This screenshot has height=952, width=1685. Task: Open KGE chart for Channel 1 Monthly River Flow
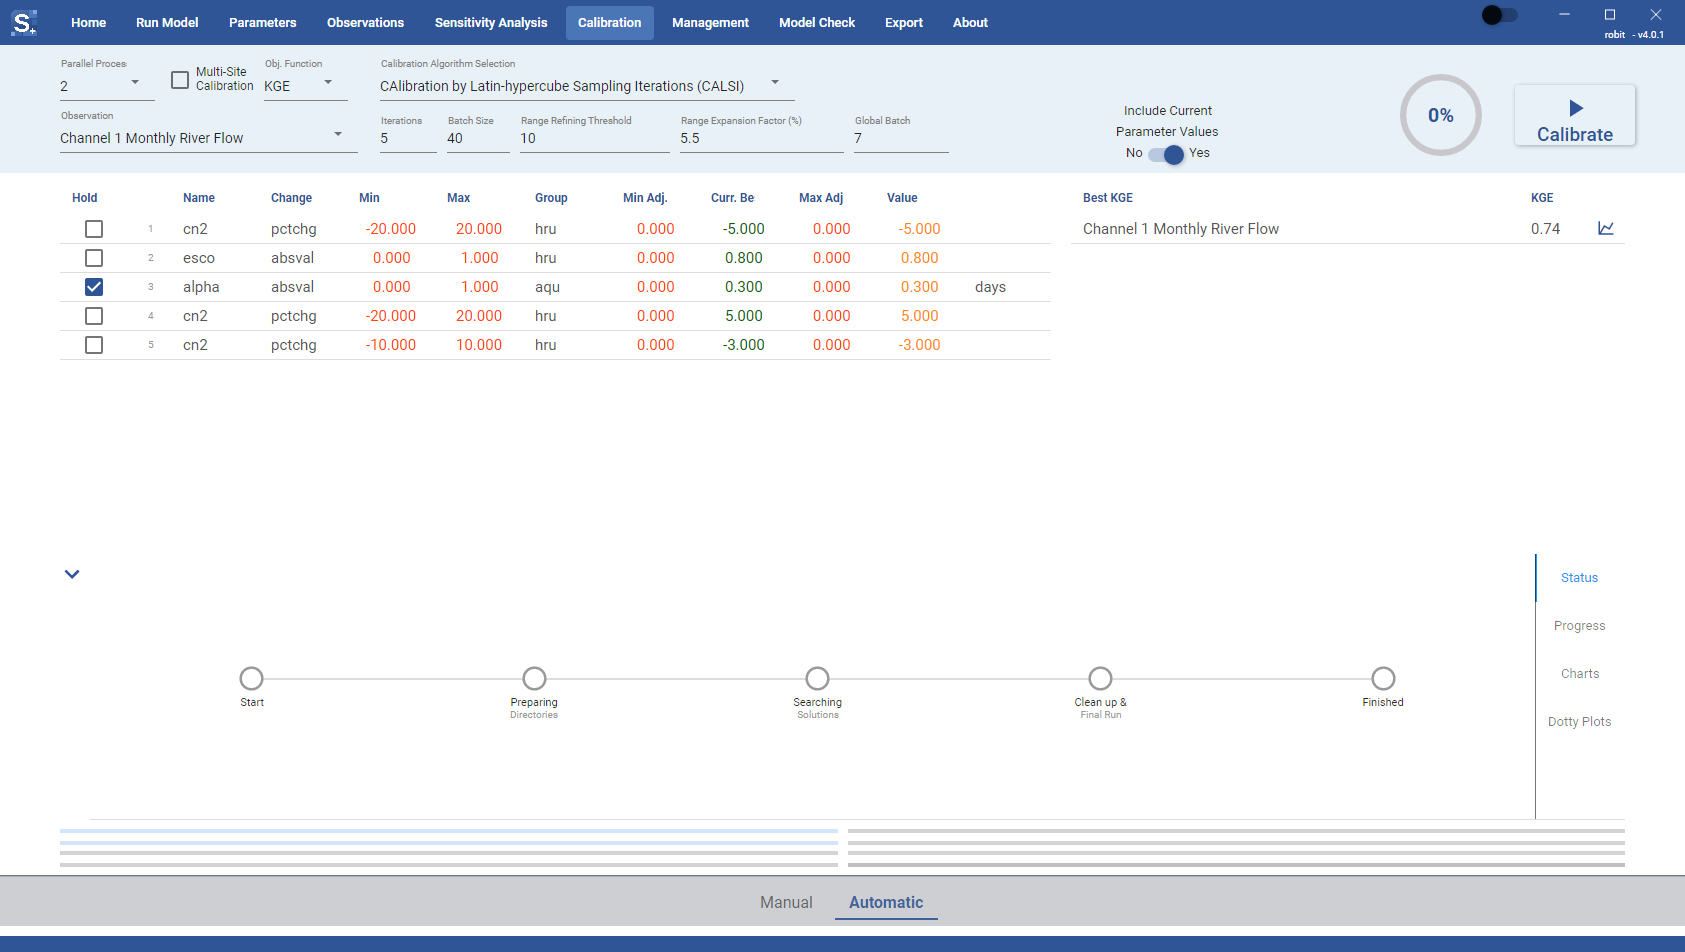[1606, 228]
